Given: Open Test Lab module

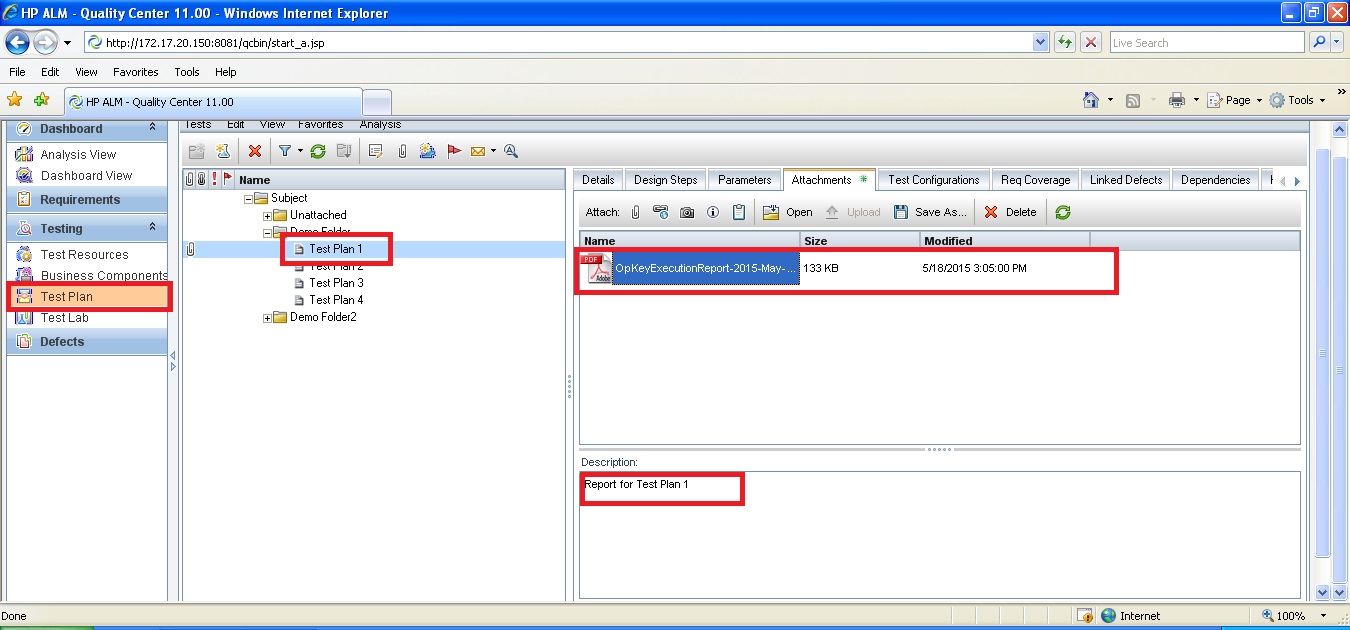Looking at the screenshot, I should pos(64,318).
